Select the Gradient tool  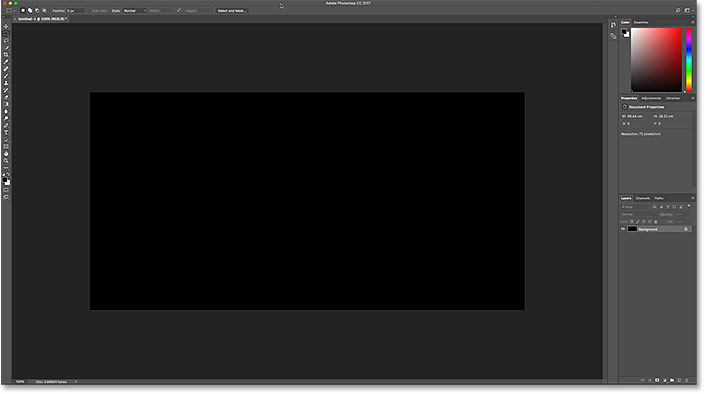6,104
